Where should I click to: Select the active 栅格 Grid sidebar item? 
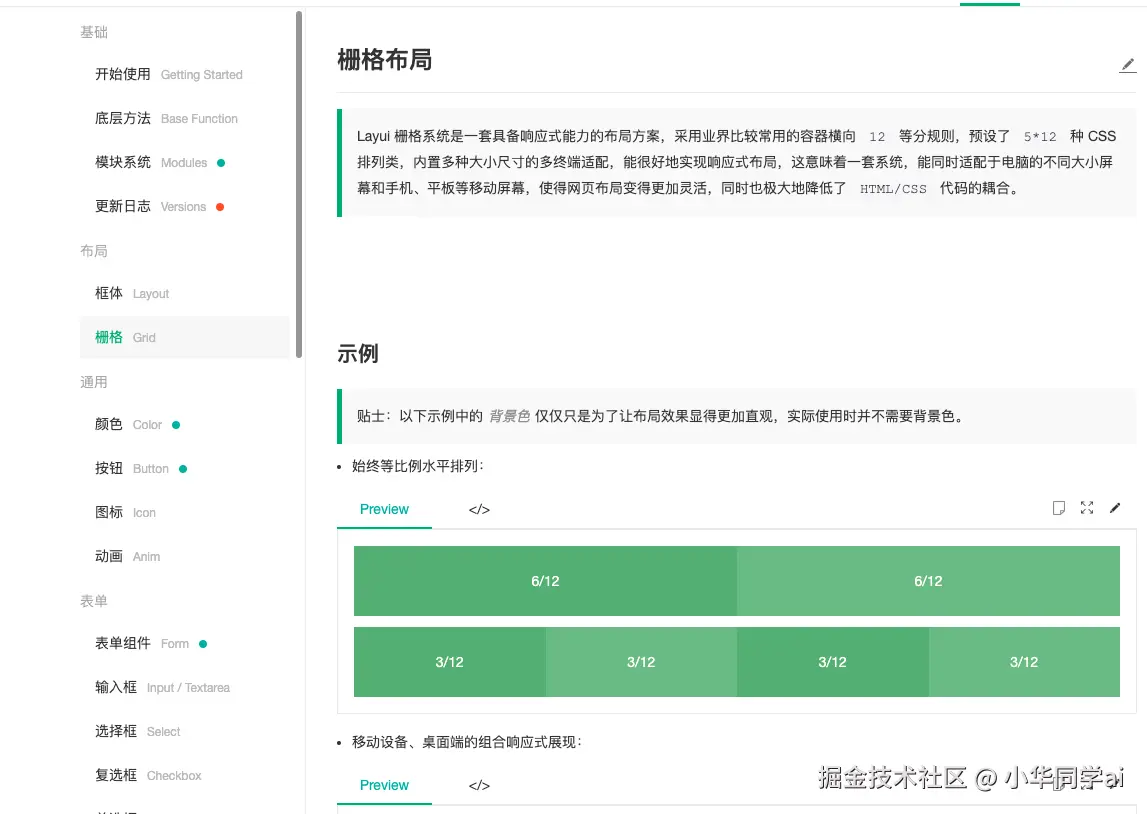click(184, 337)
